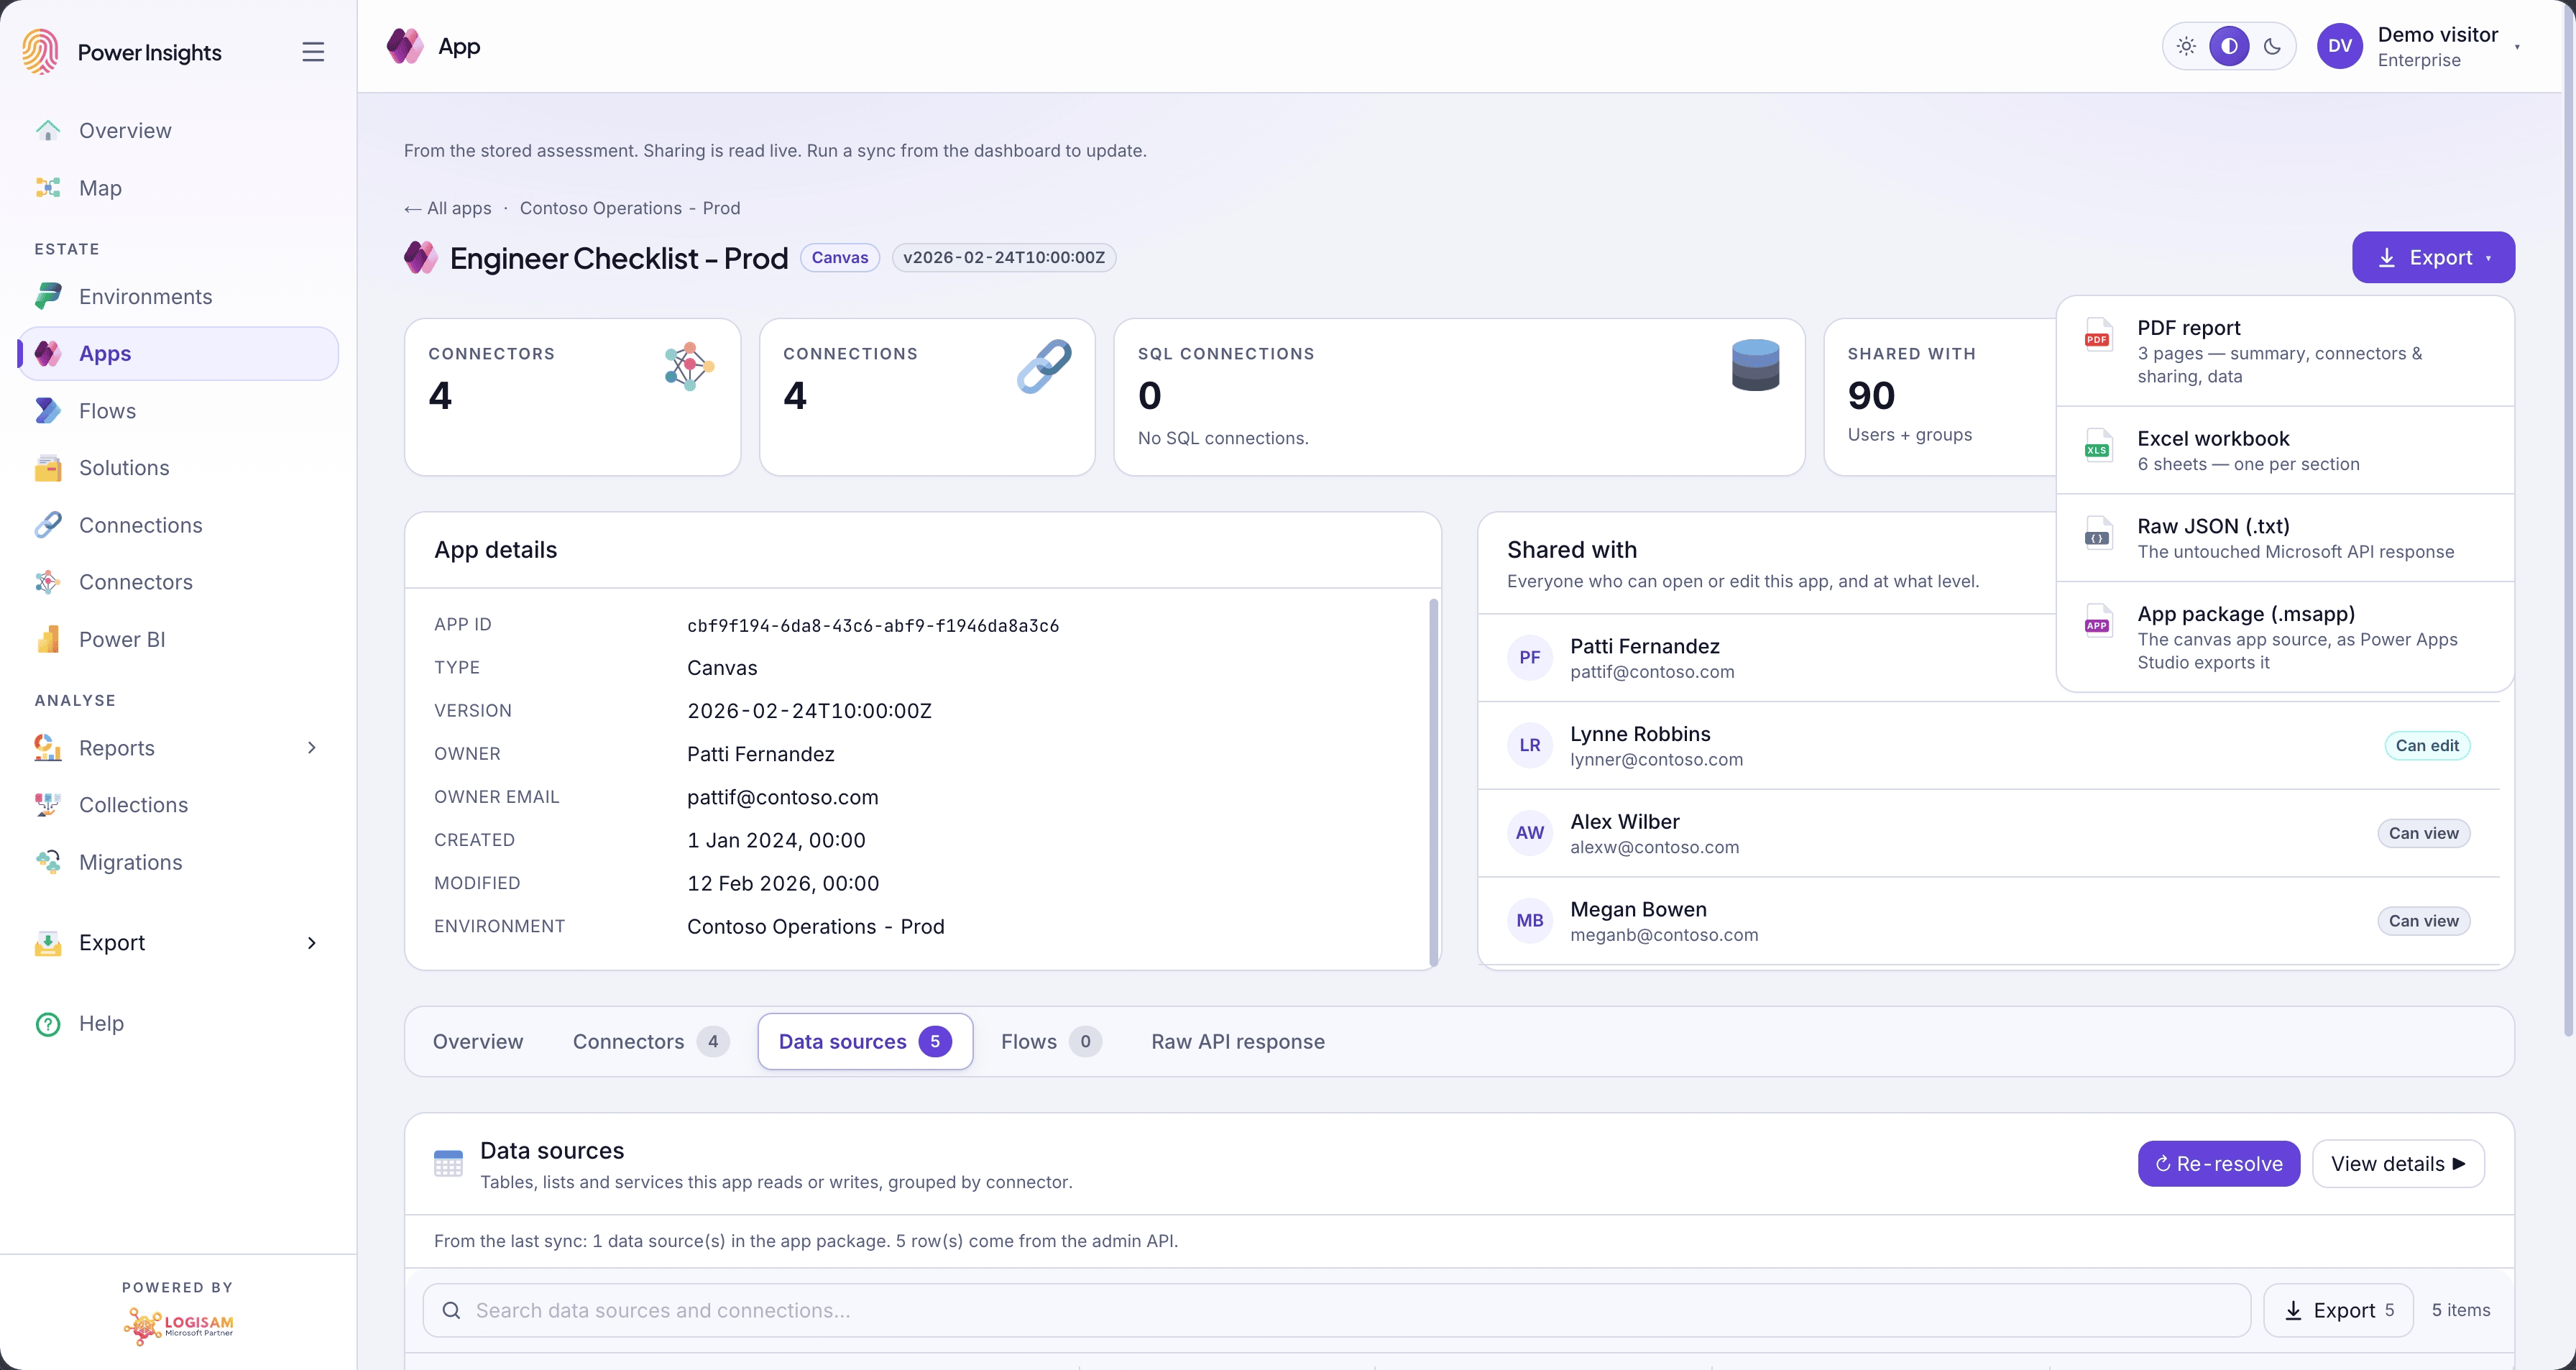Choose Excel workbook from export menu

coord(2285,450)
